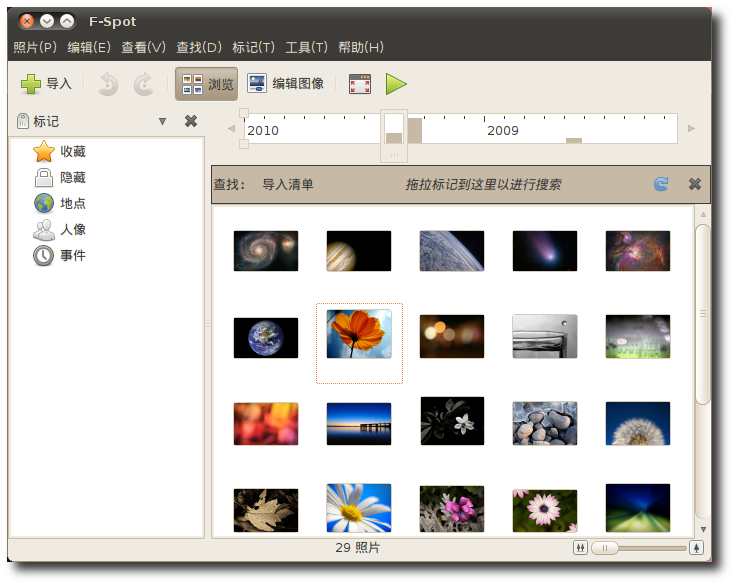
Task: Select the white daisy thumbnail
Action: 359,508
